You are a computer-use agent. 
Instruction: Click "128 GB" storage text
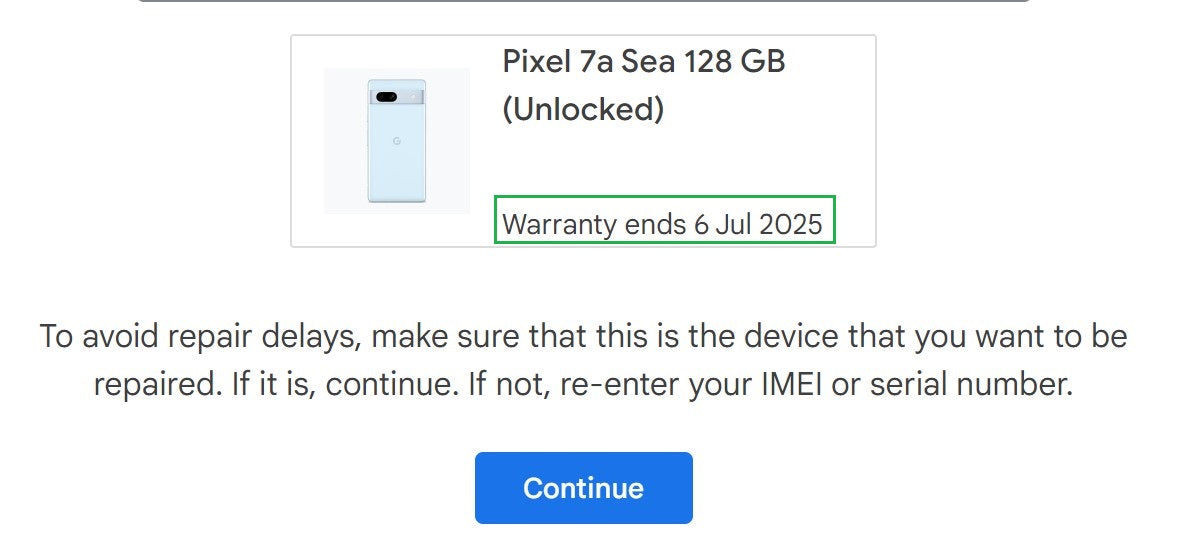coord(735,62)
